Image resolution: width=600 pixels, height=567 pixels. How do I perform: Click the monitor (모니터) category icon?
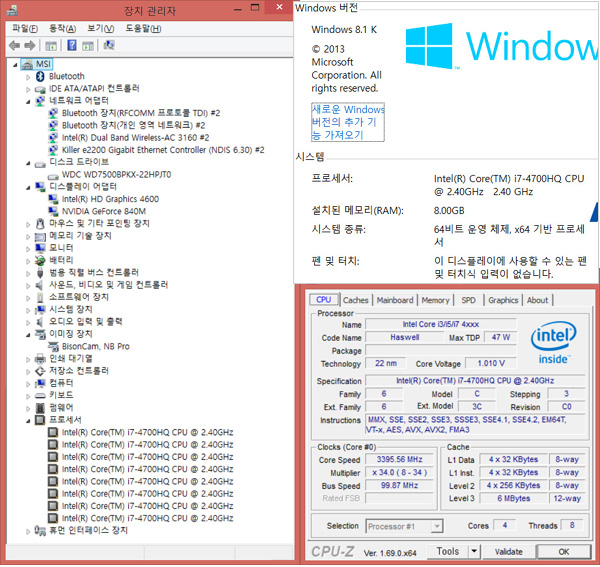tap(40, 248)
